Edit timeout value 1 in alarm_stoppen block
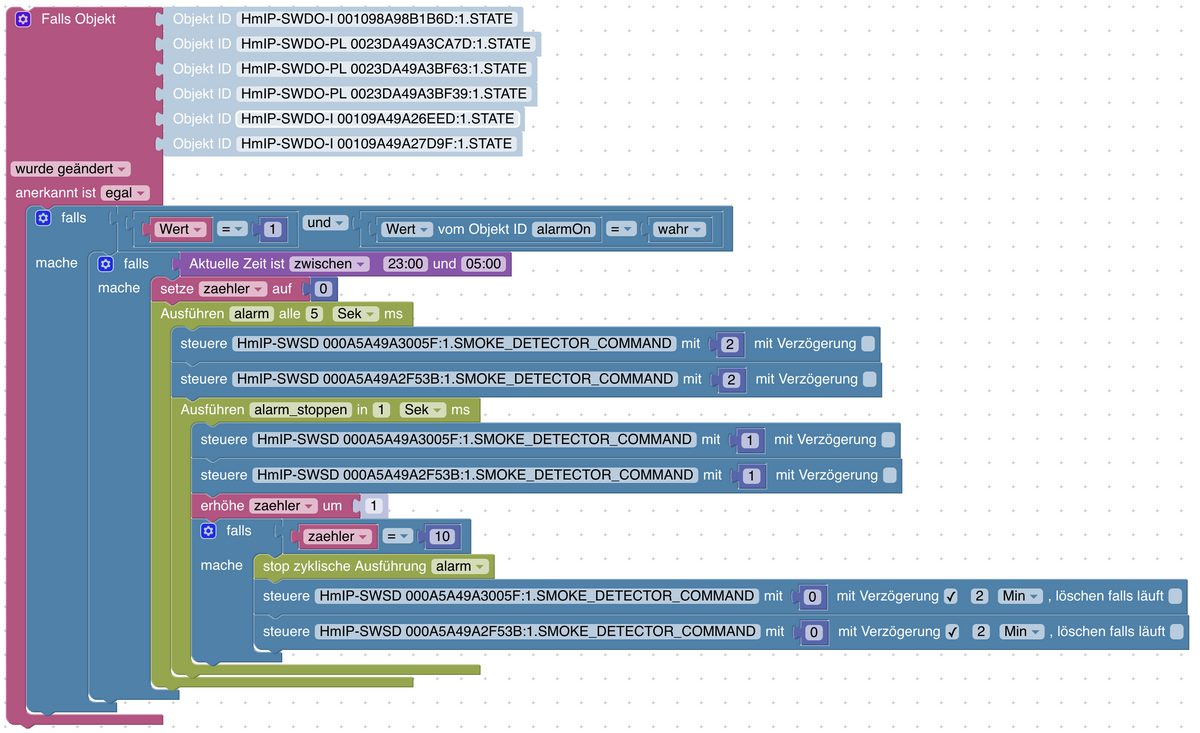Screen dimensions: 1200x733 click(x=381, y=410)
